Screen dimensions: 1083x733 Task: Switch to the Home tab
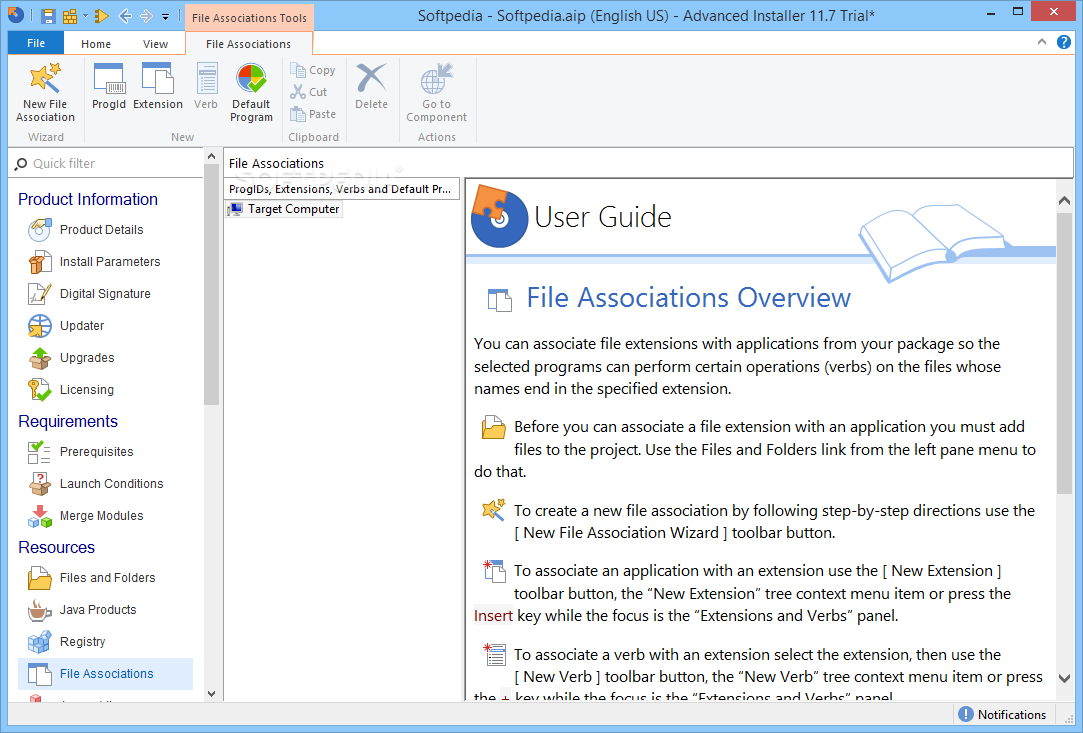(96, 44)
